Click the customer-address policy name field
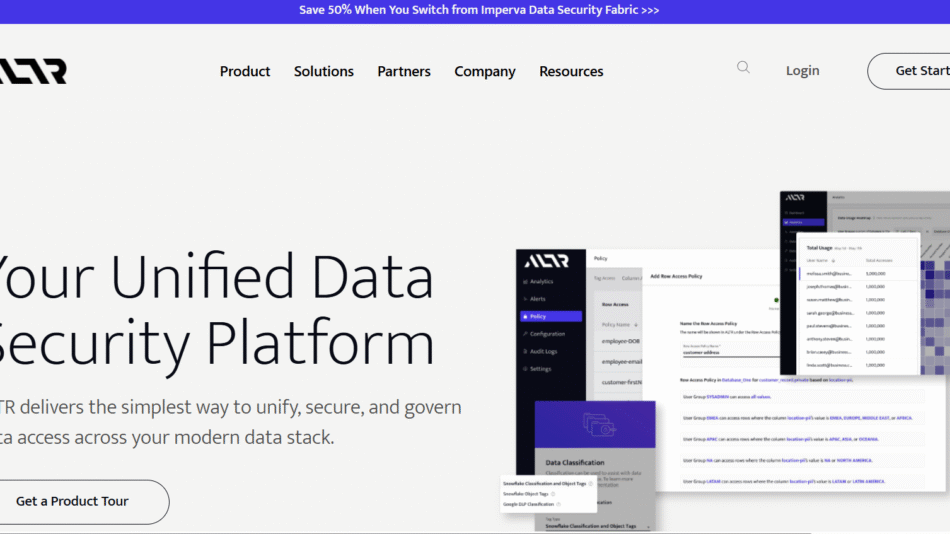Screen dimensions: 950x534 (730, 353)
